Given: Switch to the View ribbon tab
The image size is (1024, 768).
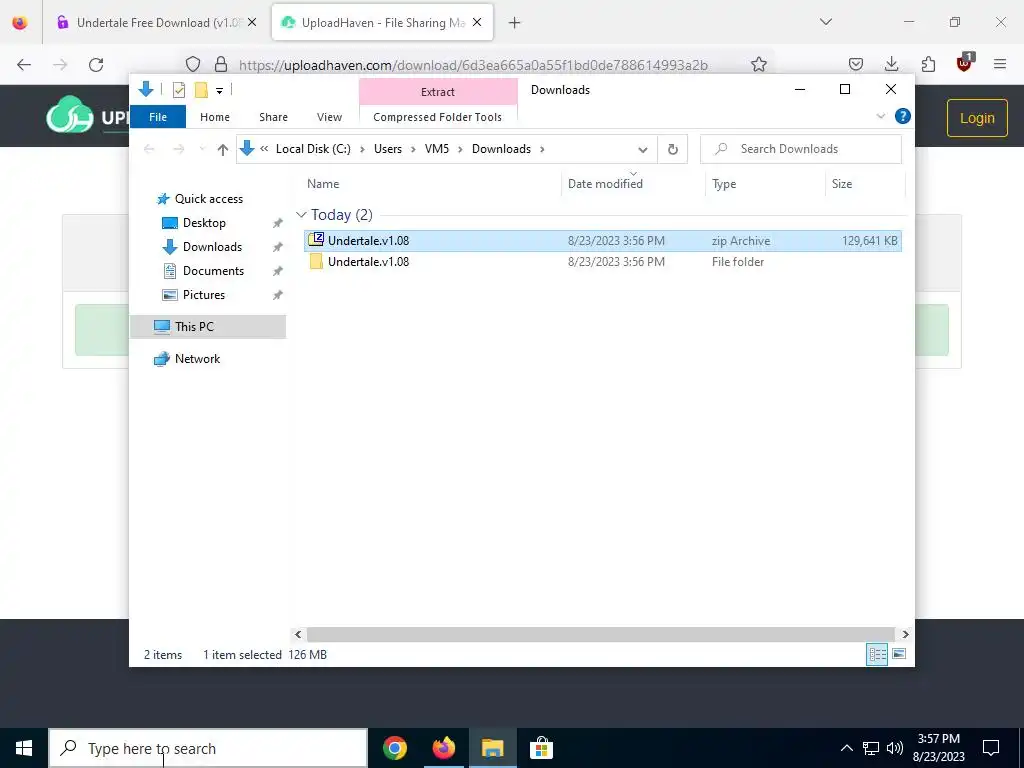Looking at the screenshot, I should coord(329,117).
